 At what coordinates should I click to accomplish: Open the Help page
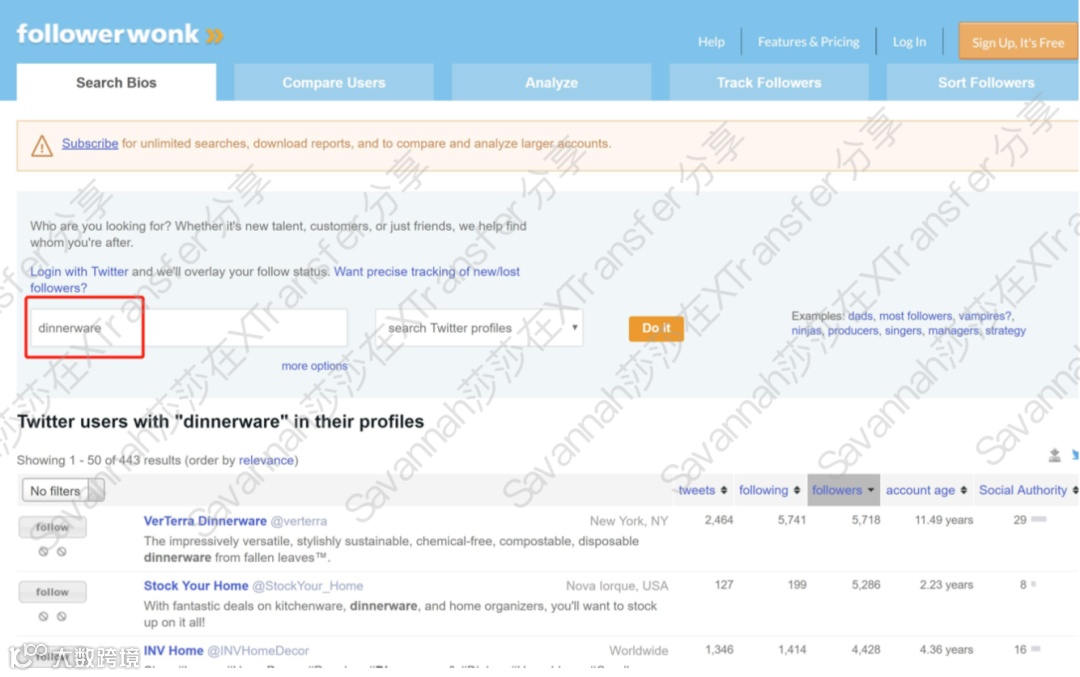[711, 42]
